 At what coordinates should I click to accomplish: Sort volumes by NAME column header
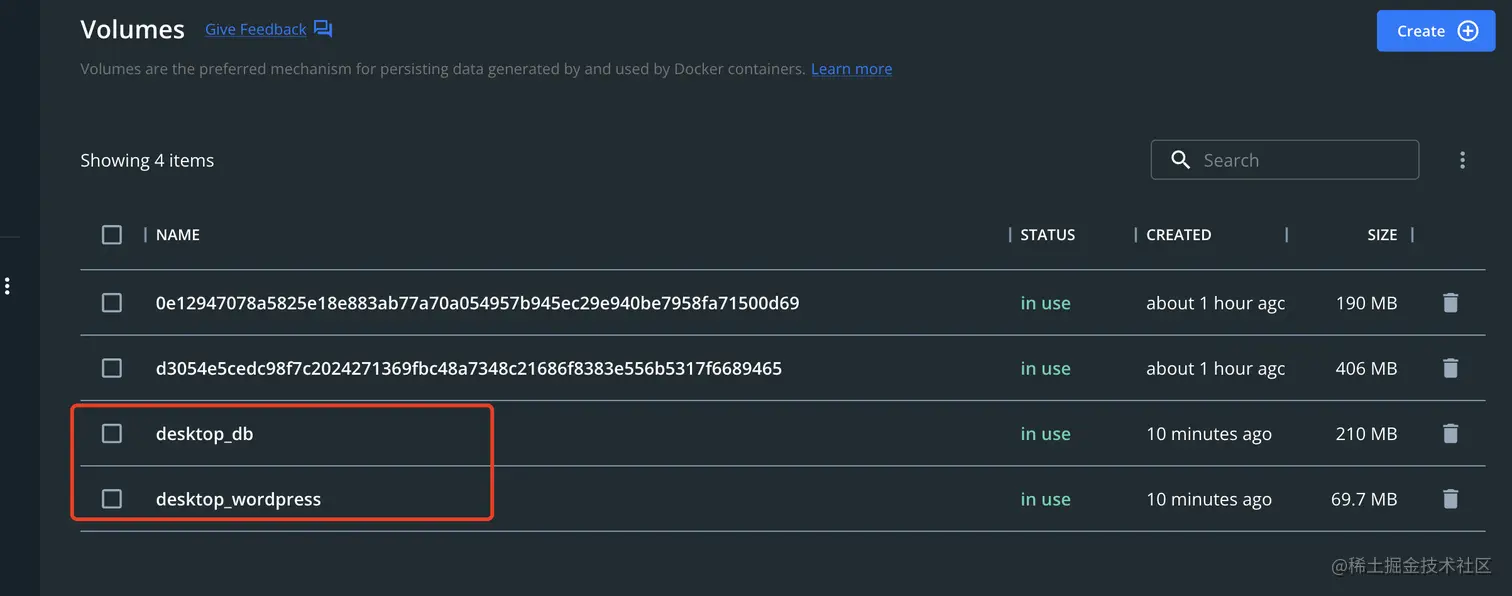pos(178,235)
